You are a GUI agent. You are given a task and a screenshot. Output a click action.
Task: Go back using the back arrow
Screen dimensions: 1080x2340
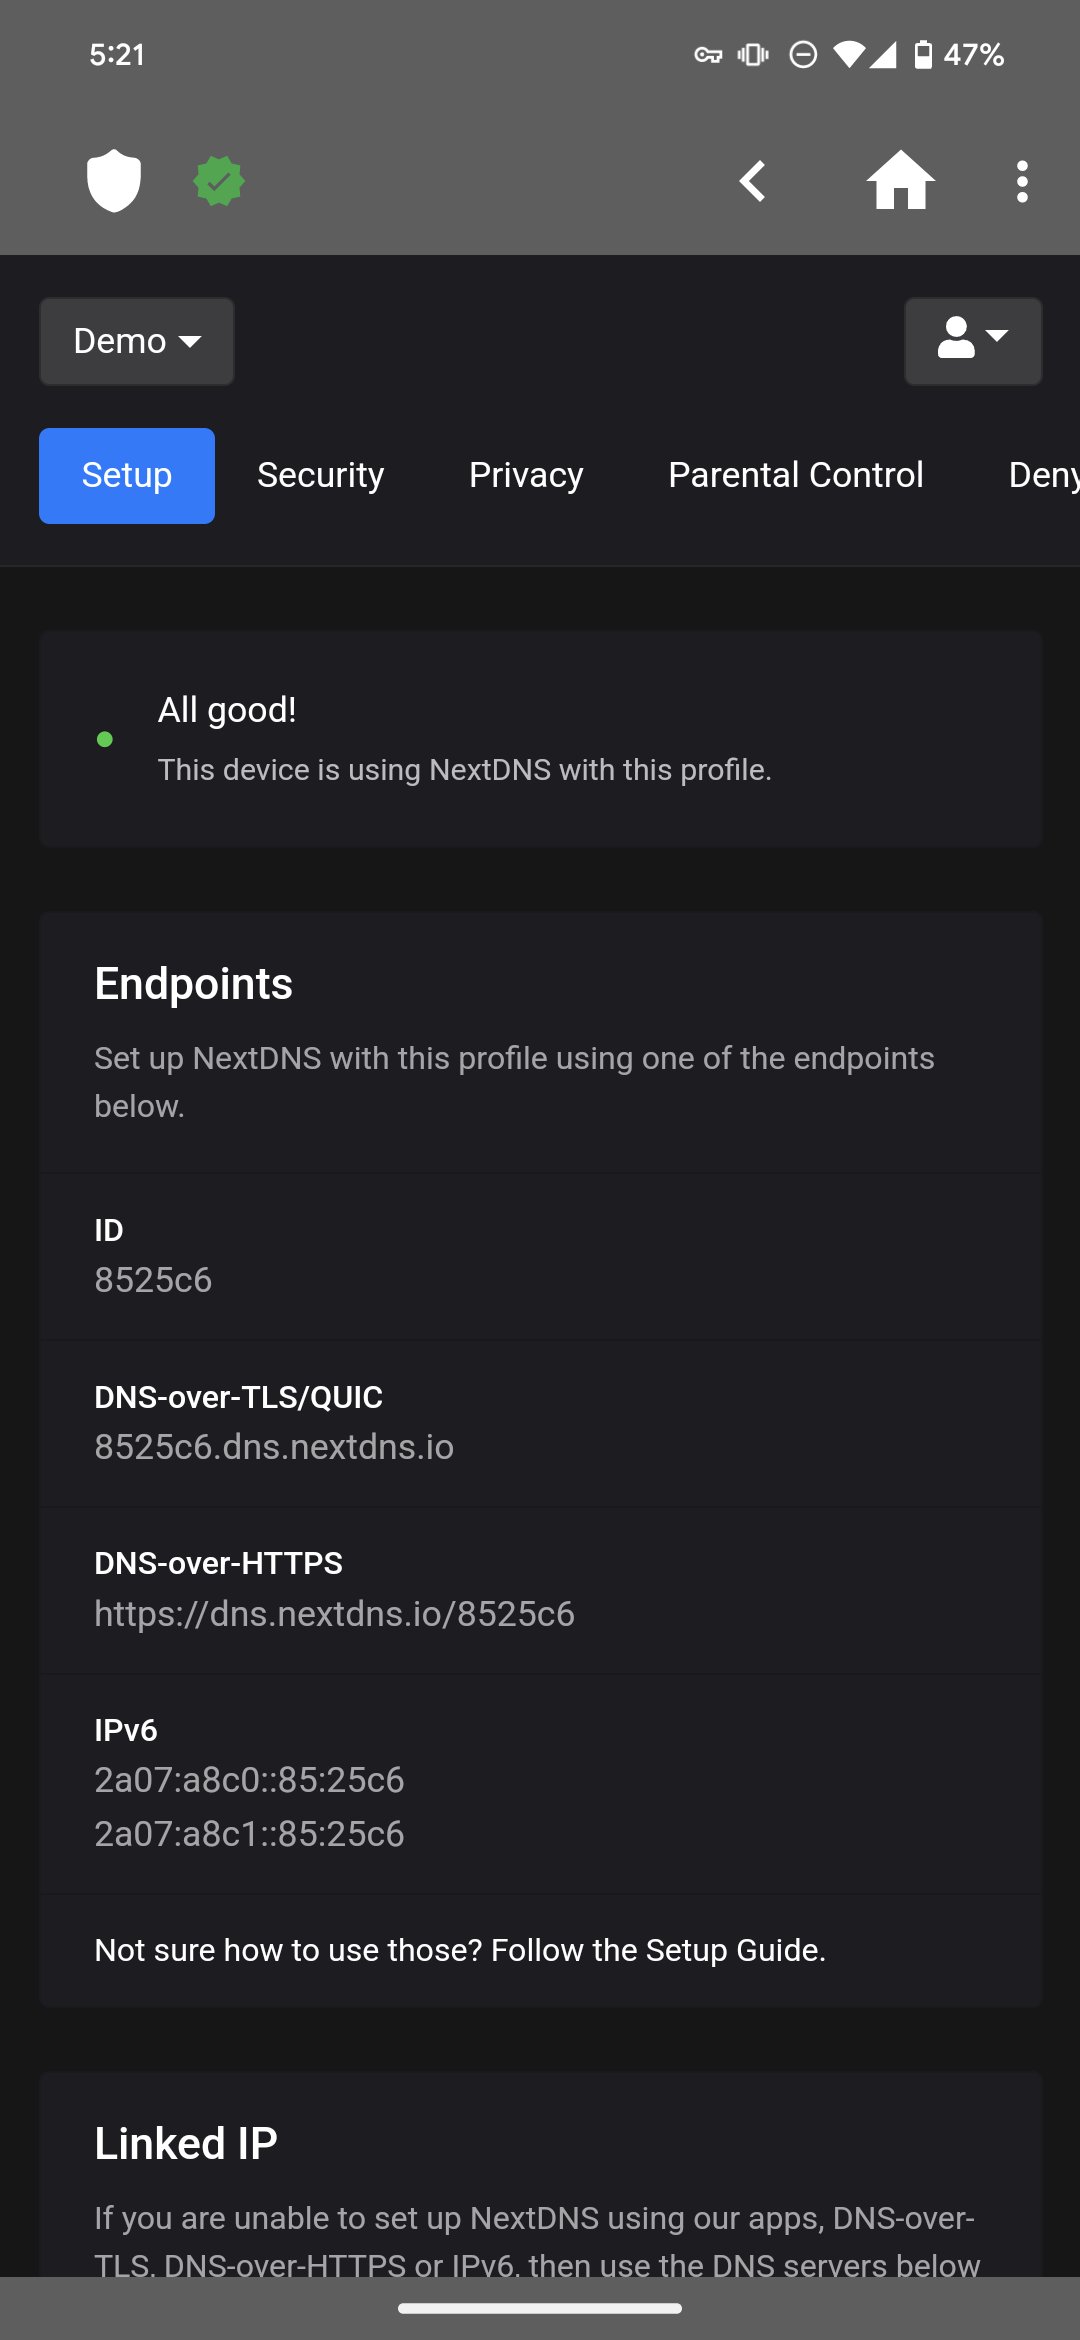click(753, 180)
